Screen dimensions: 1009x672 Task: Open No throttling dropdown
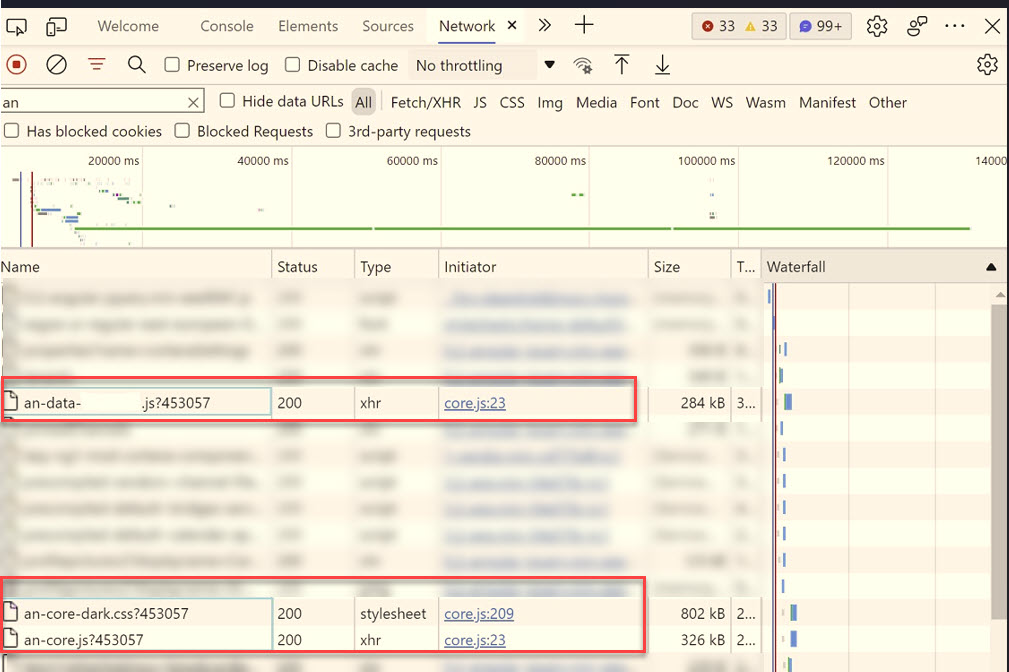click(485, 65)
